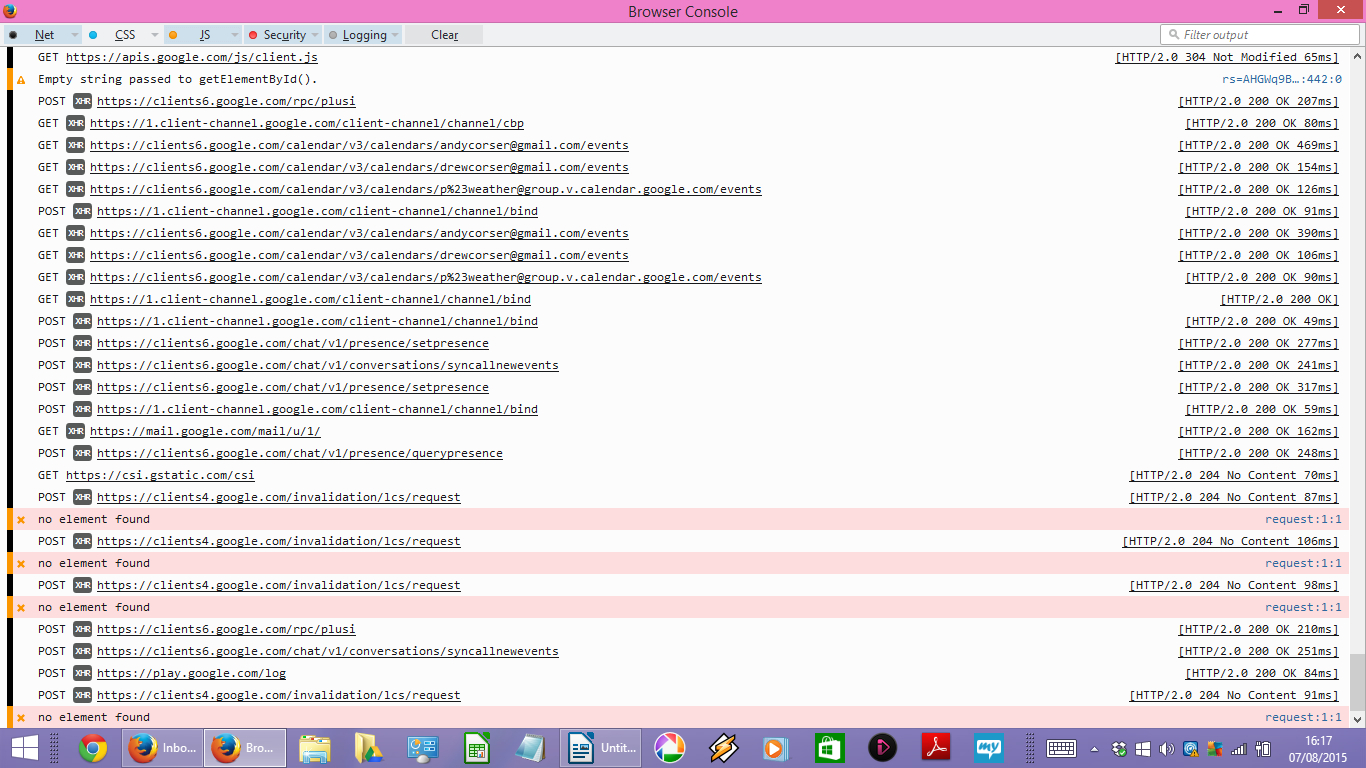Screen dimensions: 1366x768
Task: Click the 204 No Content 106ms status
Action: 1230,541
